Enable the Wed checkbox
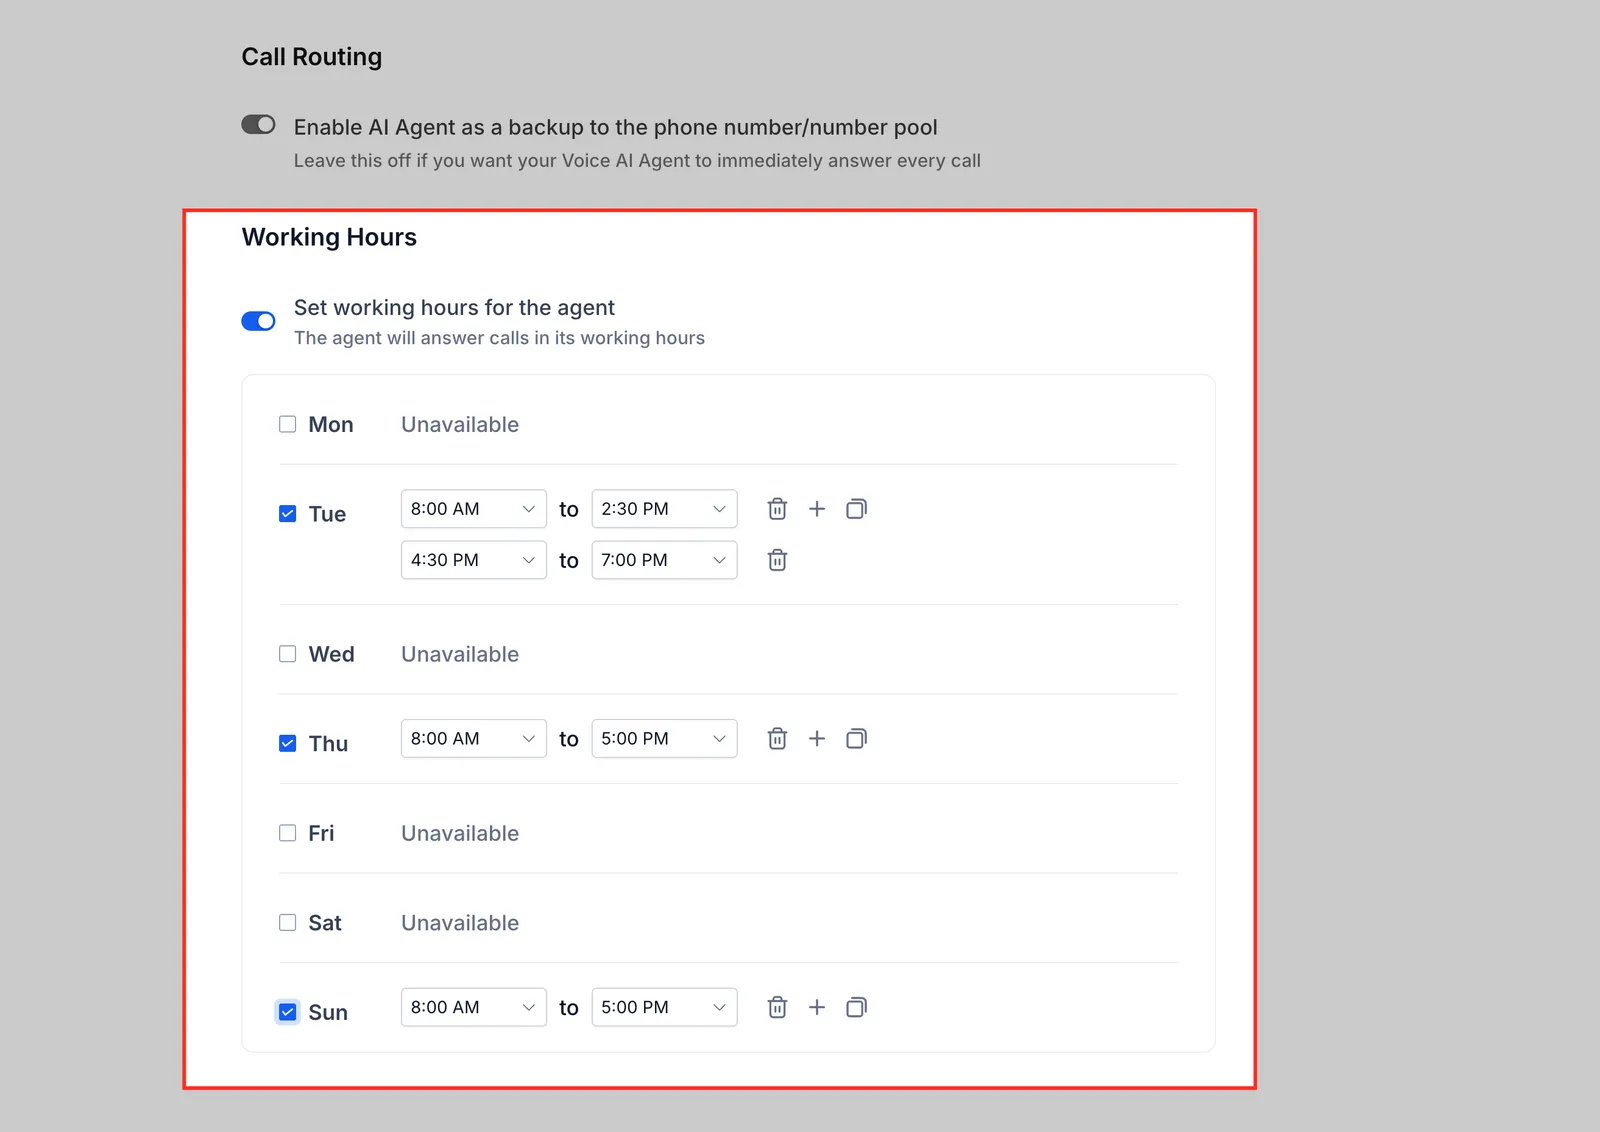The height and width of the screenshot is (1132, 1600). click(x=288, y=654)
